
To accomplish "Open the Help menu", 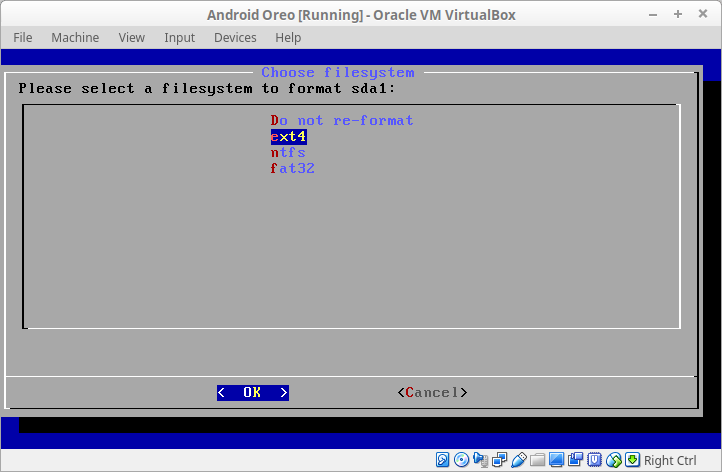I will coord(288,37).
